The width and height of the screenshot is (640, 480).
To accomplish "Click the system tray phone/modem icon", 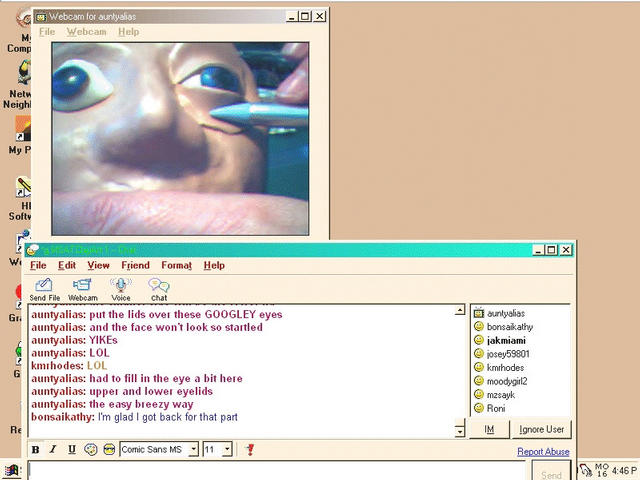I will click(585, 470).
